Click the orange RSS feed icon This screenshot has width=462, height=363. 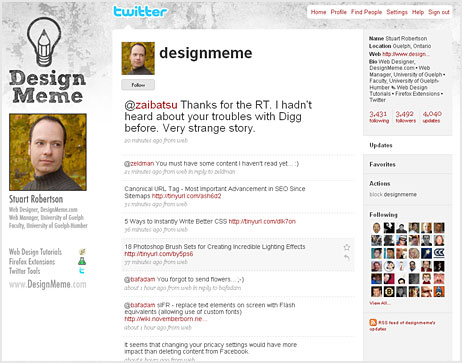coord(373,322)
